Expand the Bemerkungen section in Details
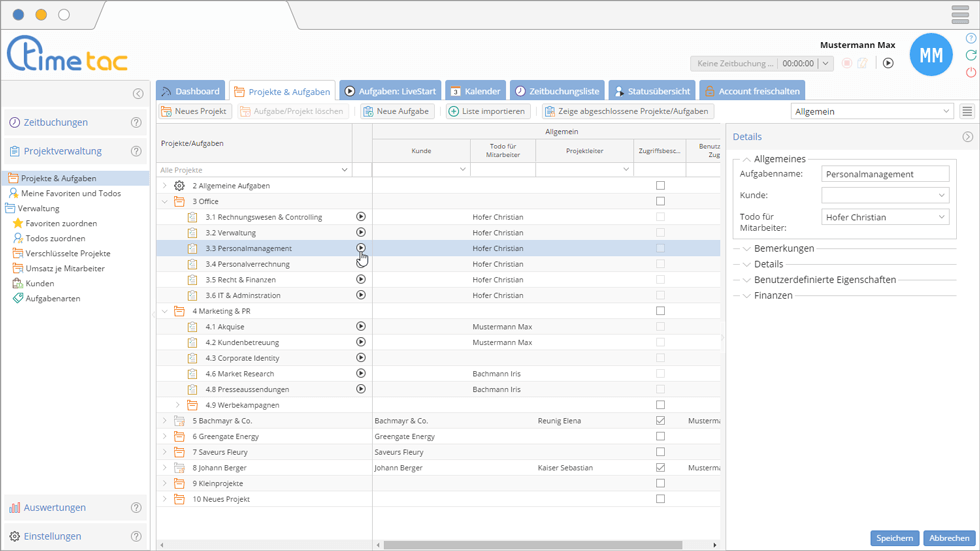Screen dimensions: 980x551 pos(783,248)
